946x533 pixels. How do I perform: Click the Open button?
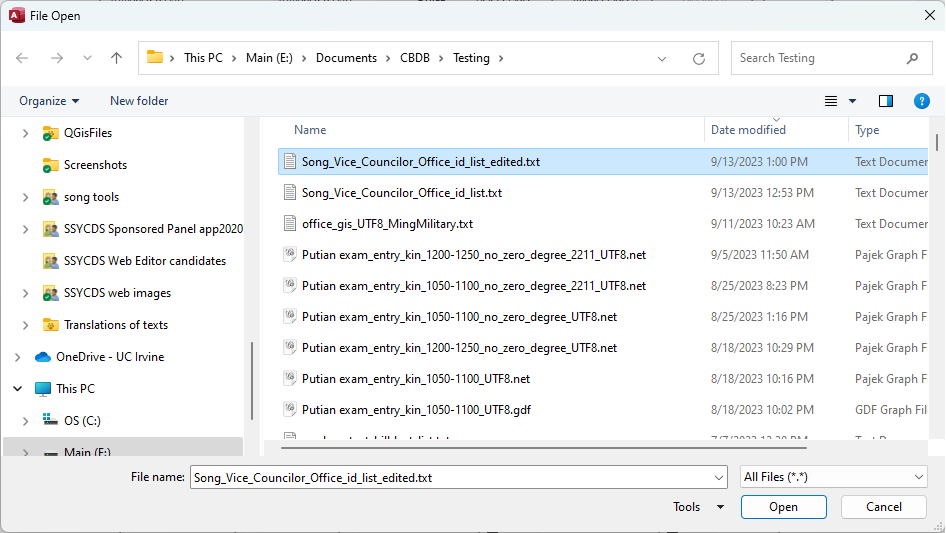(783, 507)
